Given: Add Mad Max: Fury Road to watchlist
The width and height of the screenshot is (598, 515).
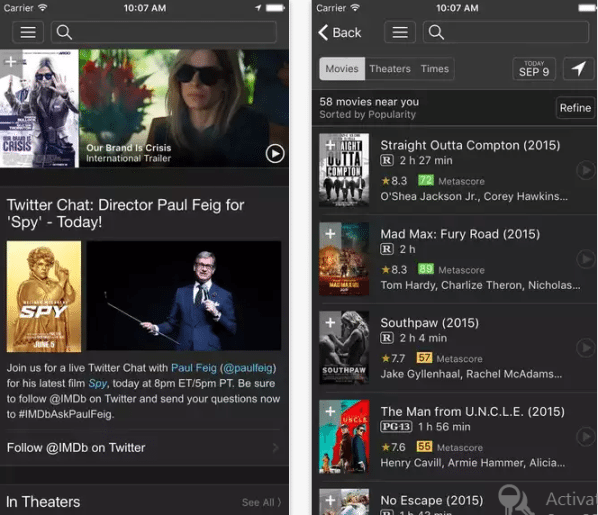Looking at the screenshot, I should 330,233.
